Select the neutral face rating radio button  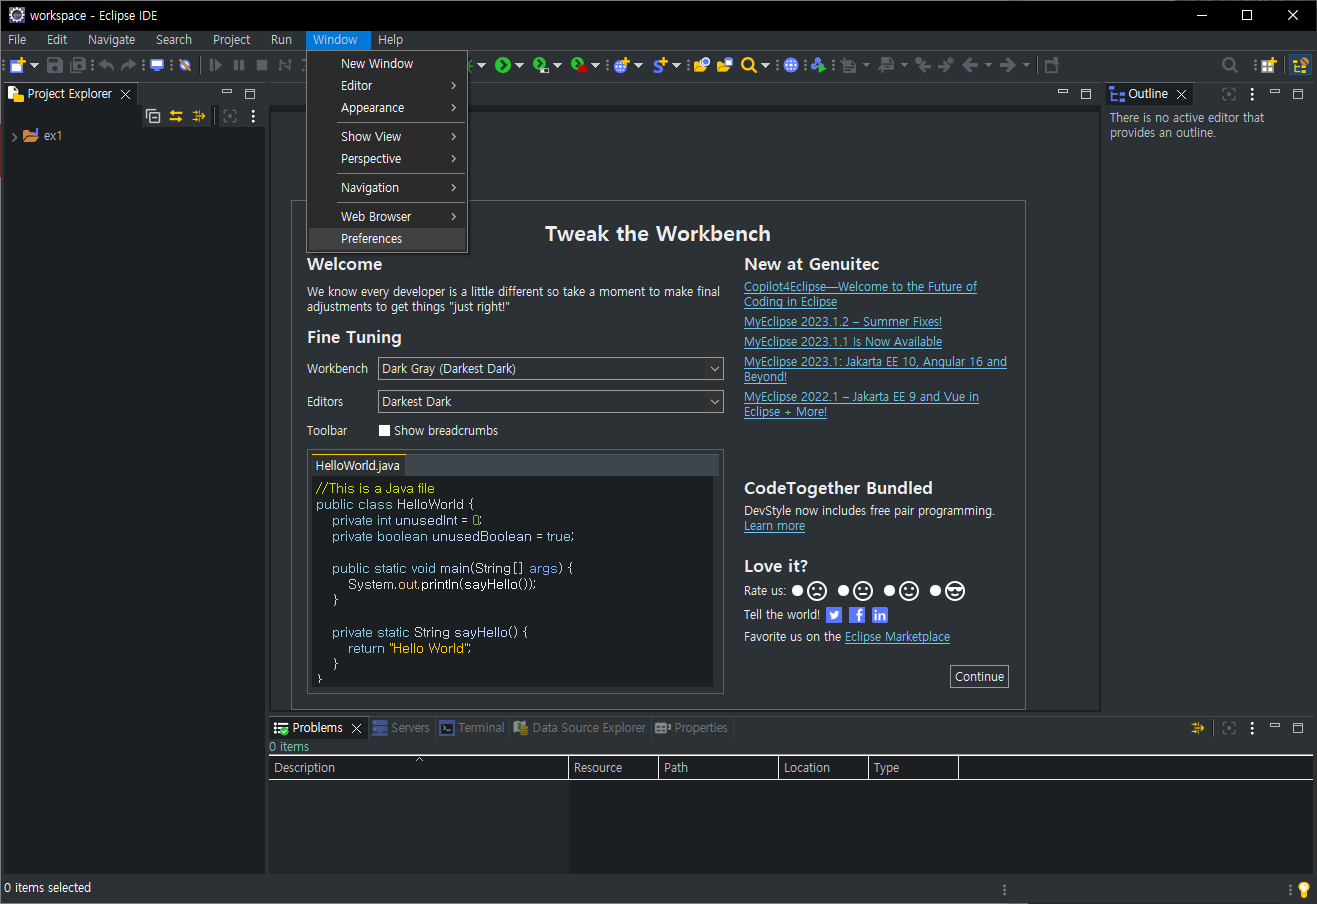tap(844, 591)
